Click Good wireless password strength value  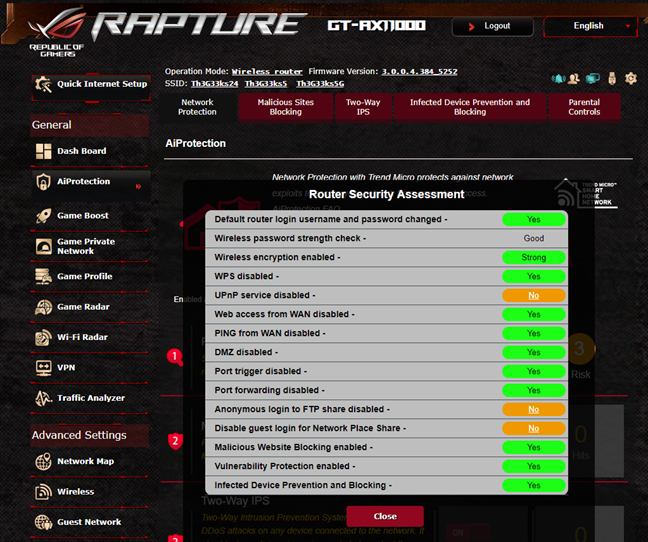coord(534,238)
